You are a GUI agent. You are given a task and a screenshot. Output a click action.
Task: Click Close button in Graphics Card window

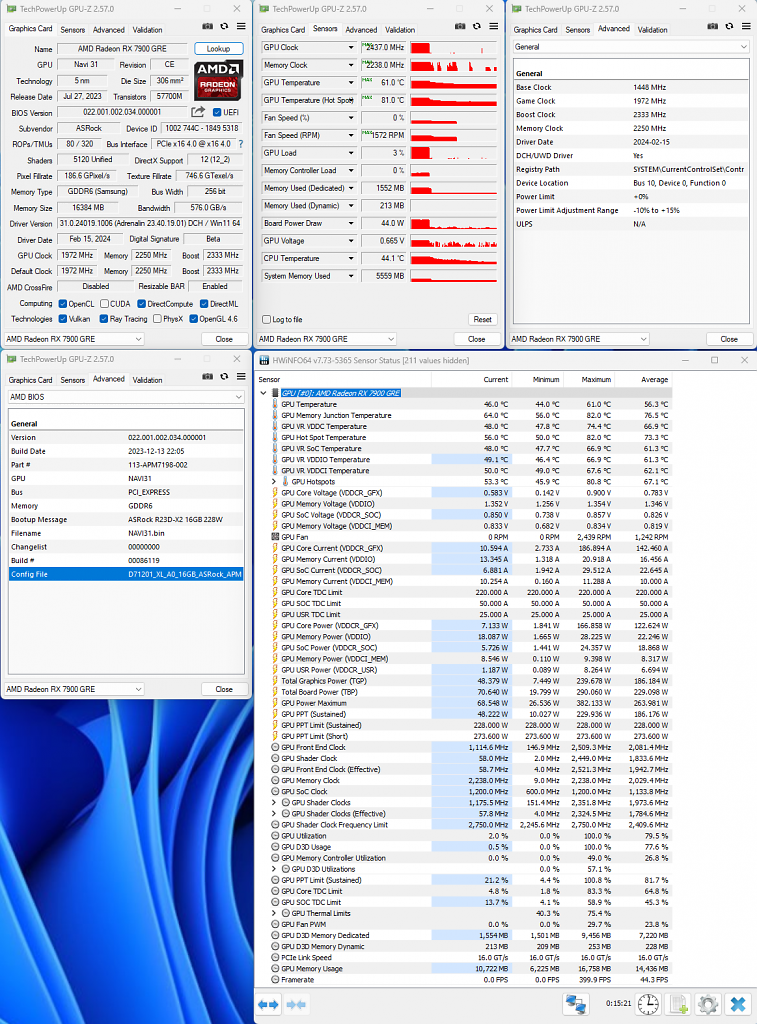tap(224, 339)
